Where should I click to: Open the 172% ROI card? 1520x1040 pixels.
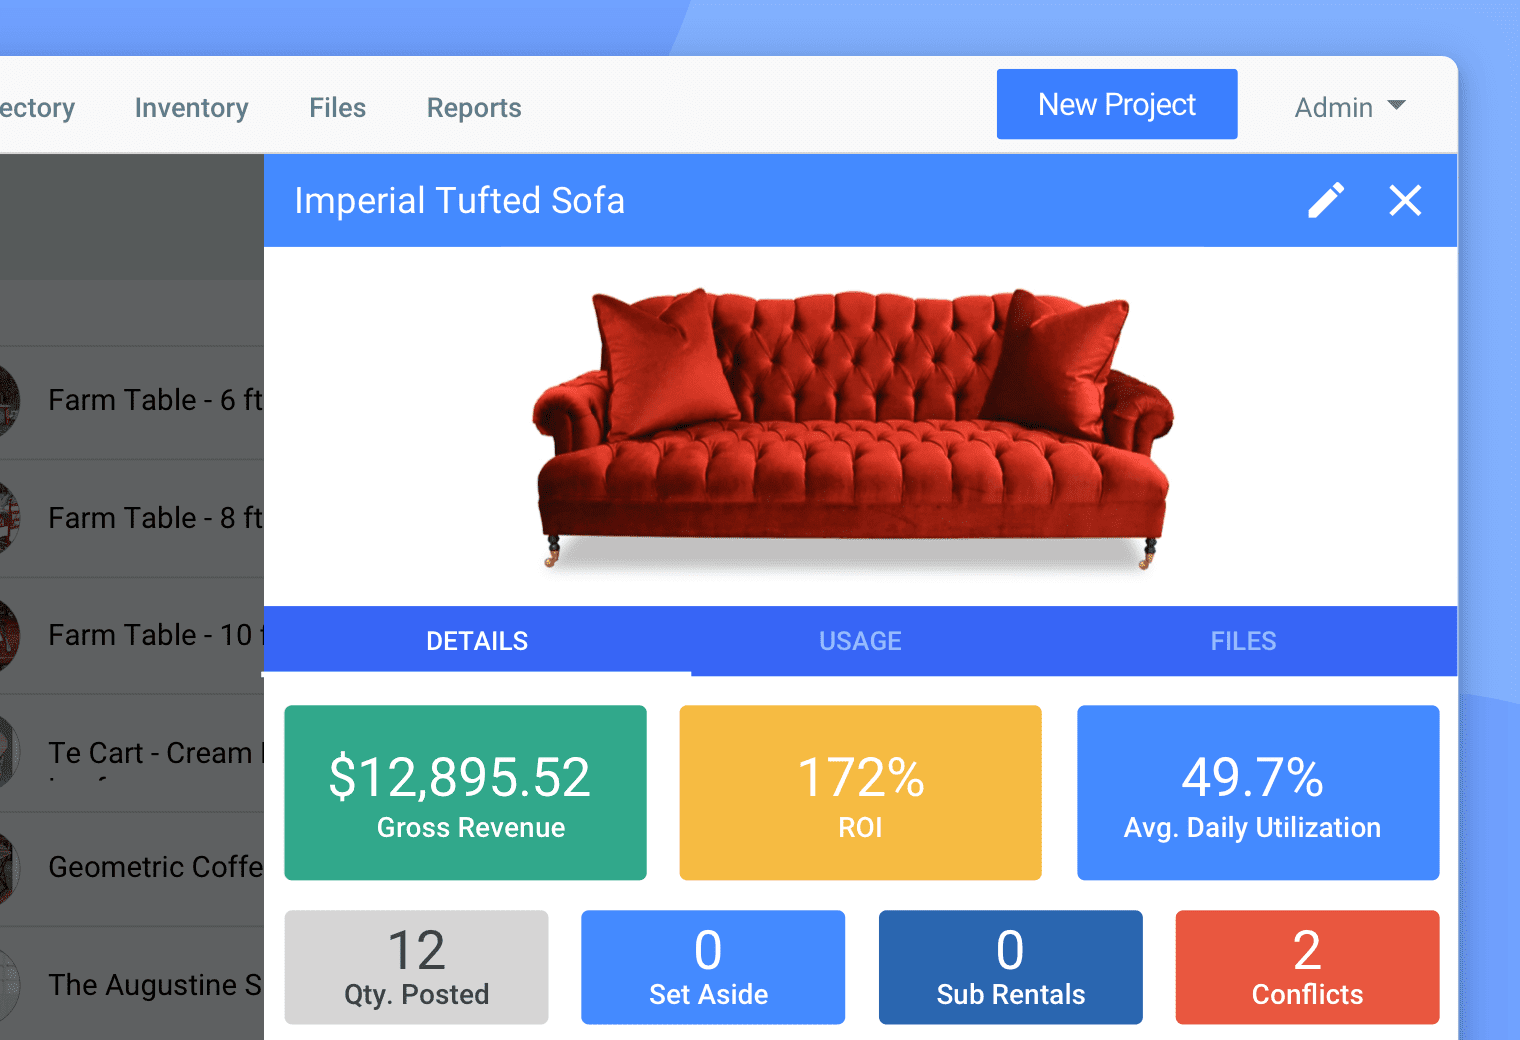coord(860,793)
